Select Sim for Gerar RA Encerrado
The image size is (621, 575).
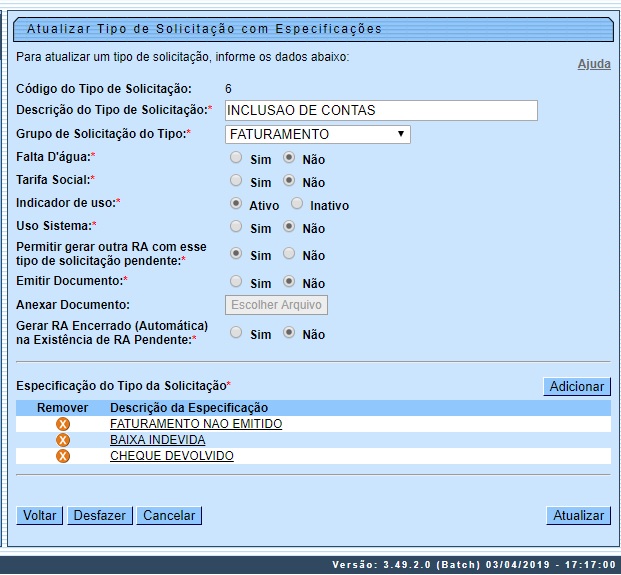coord(236,333)
